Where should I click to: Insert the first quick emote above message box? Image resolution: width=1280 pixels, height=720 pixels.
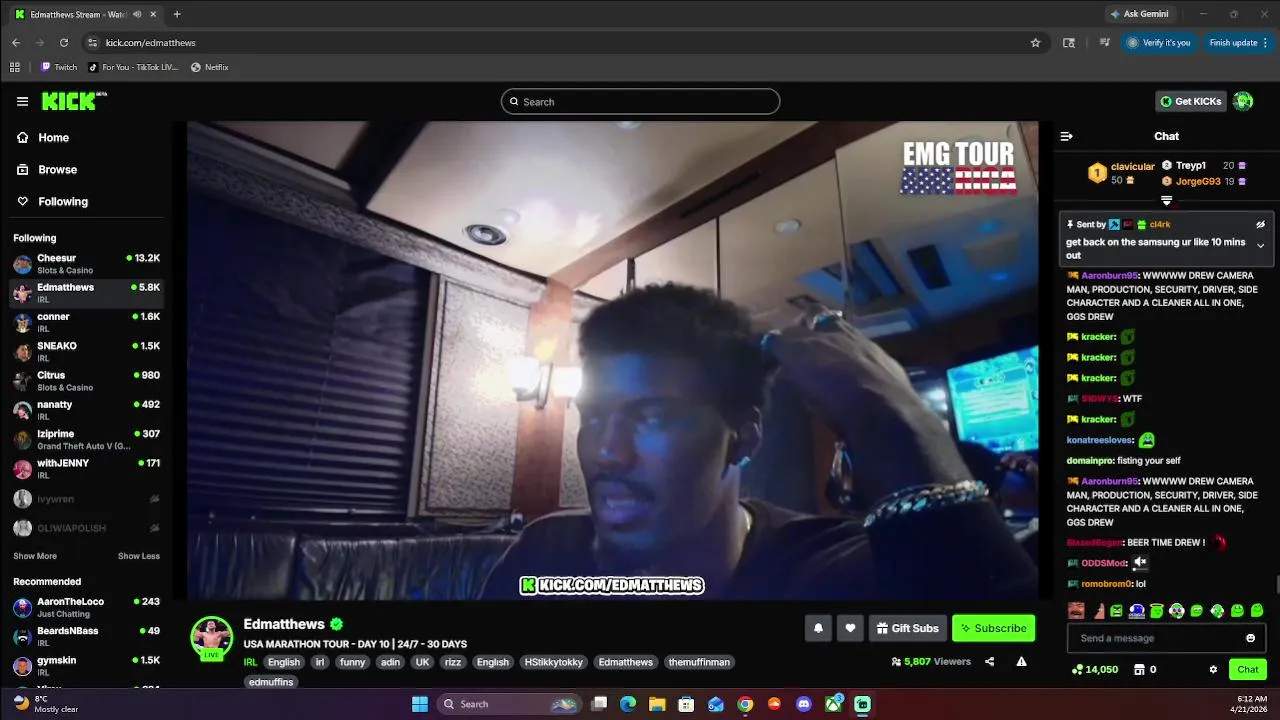pyautogui.click(x=1075, y=610)
